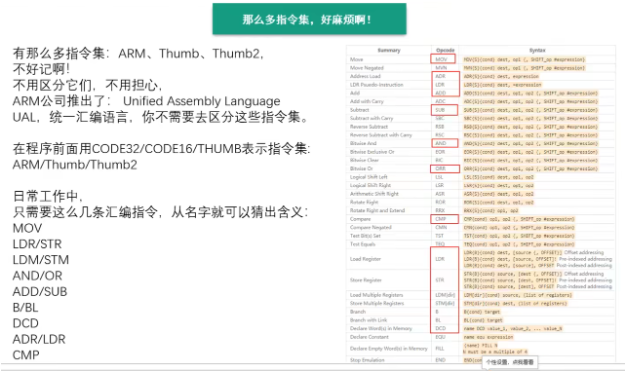
Task: Select the B opcode in Branch row
Action: click(x=437, y=311)
